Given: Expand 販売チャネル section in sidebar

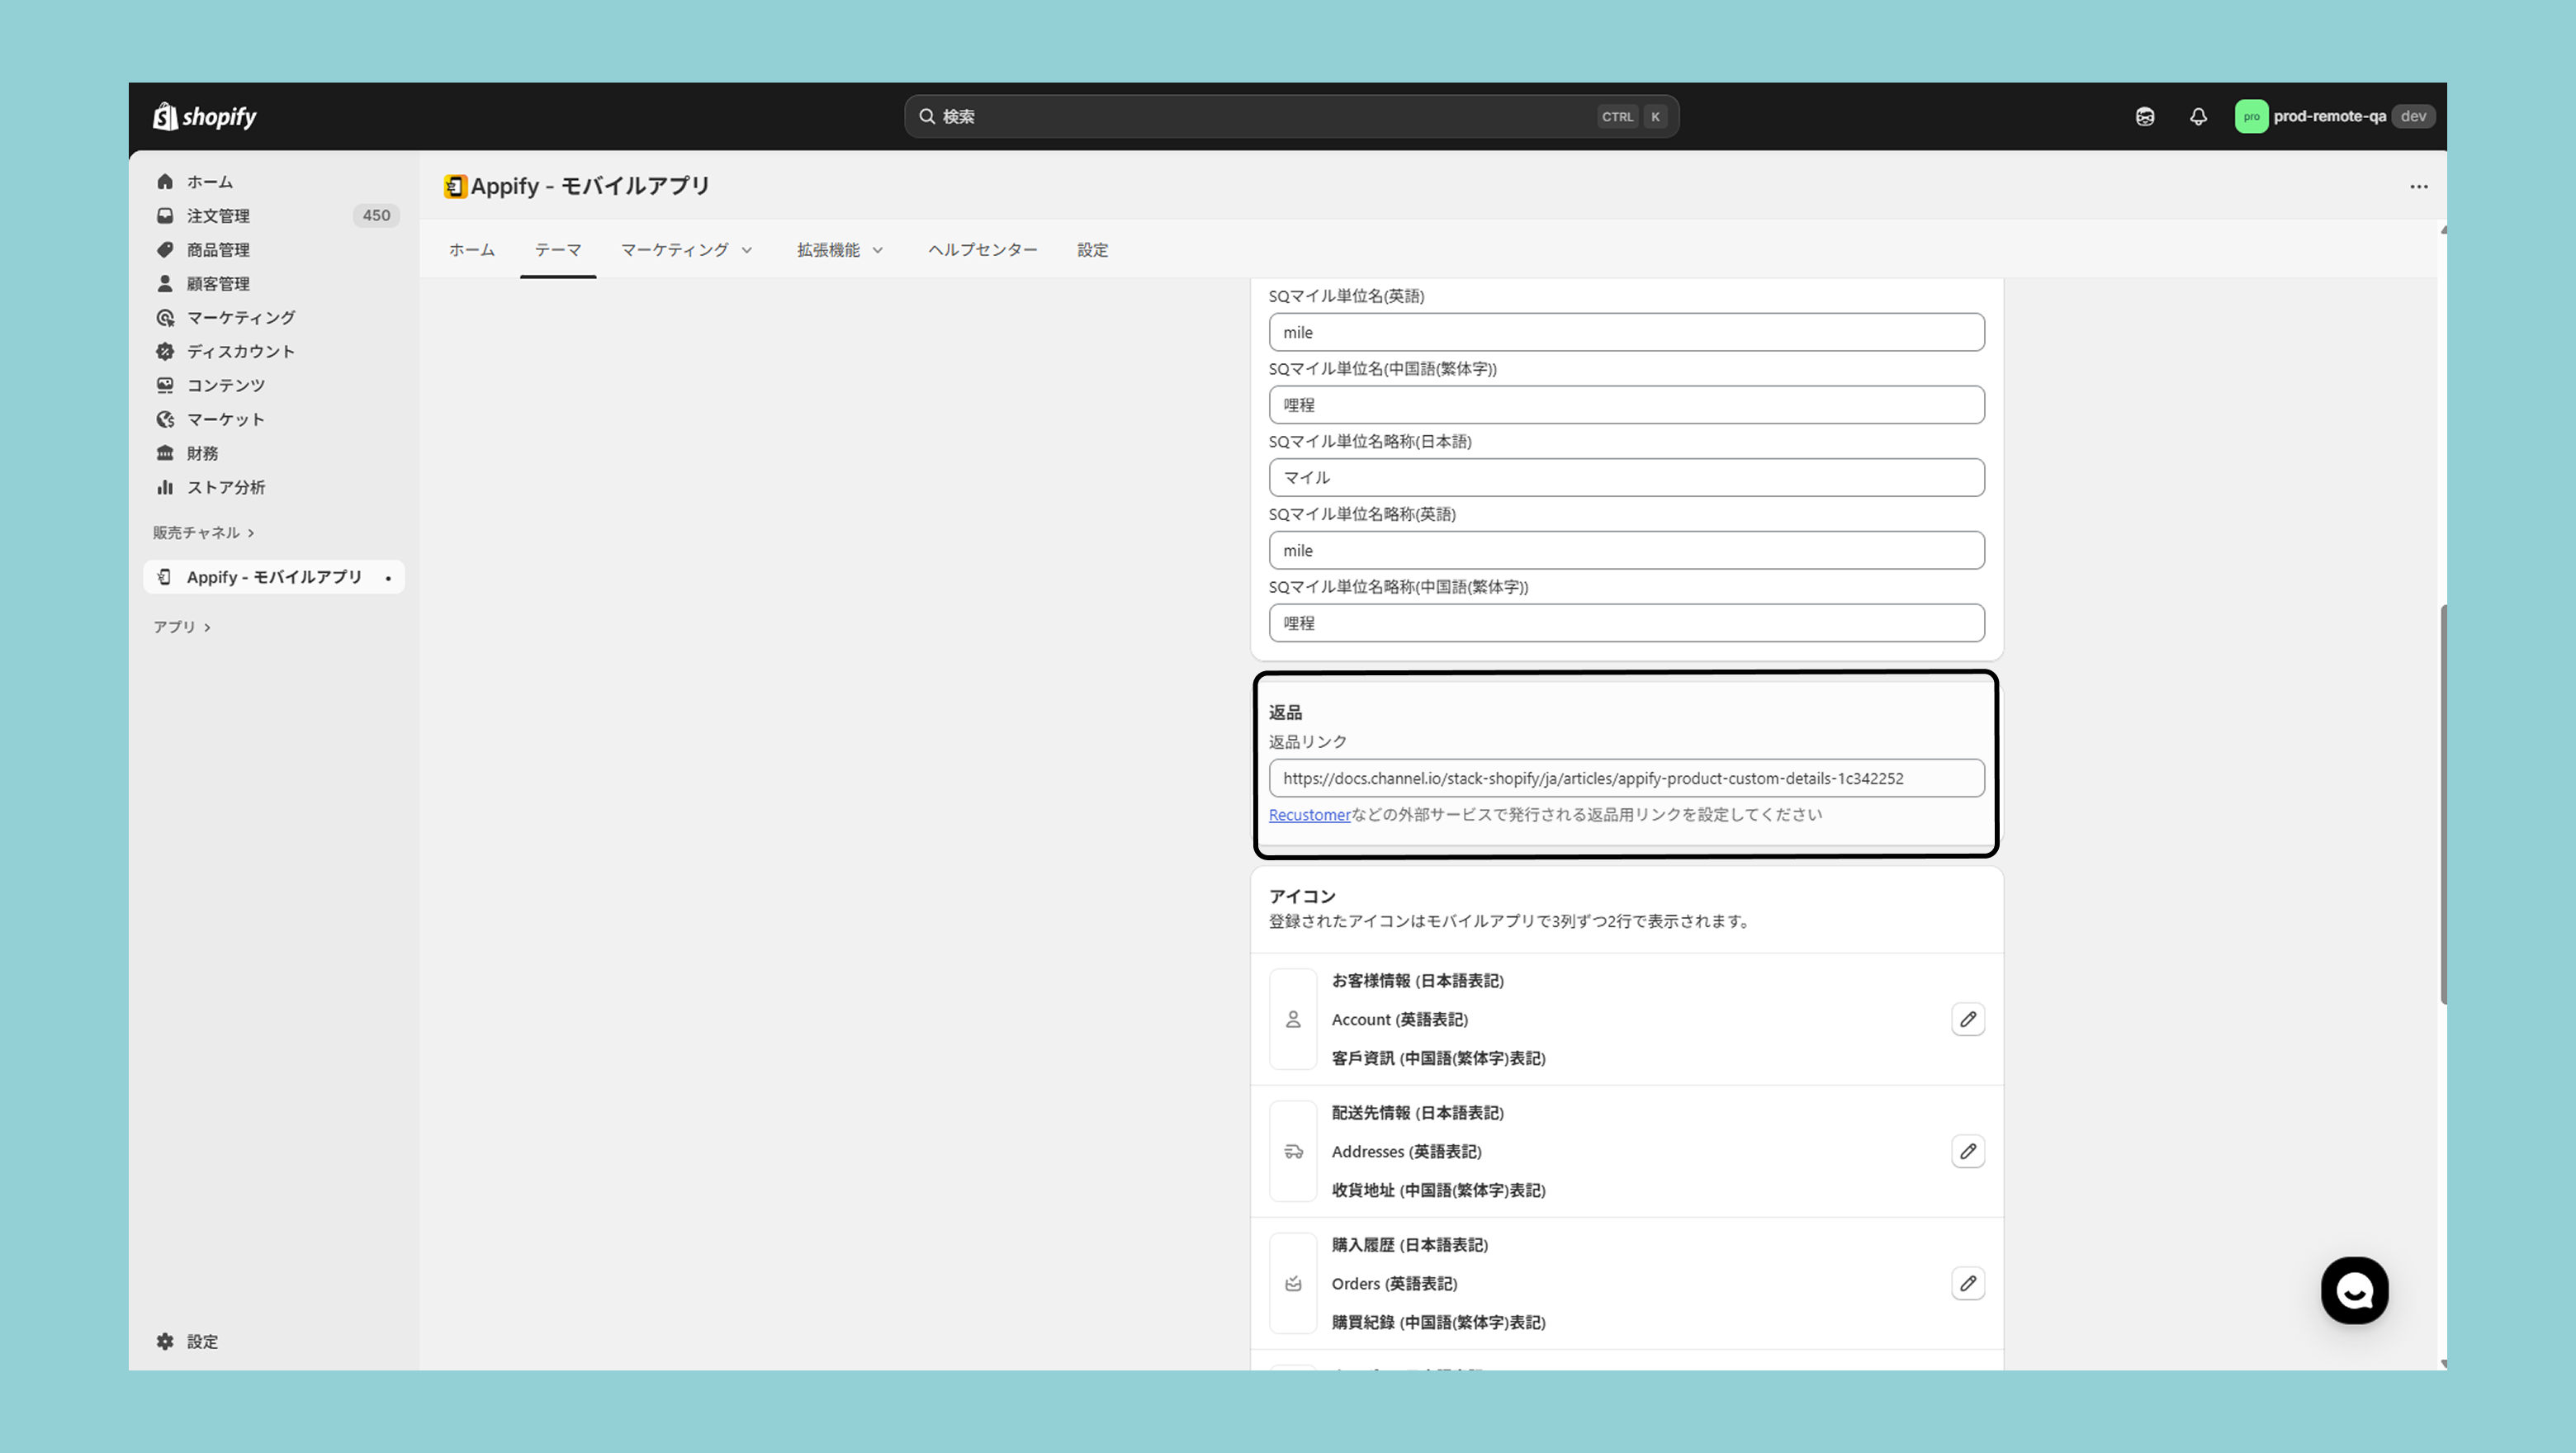Looking at the screenshot, I should (203, 532).
